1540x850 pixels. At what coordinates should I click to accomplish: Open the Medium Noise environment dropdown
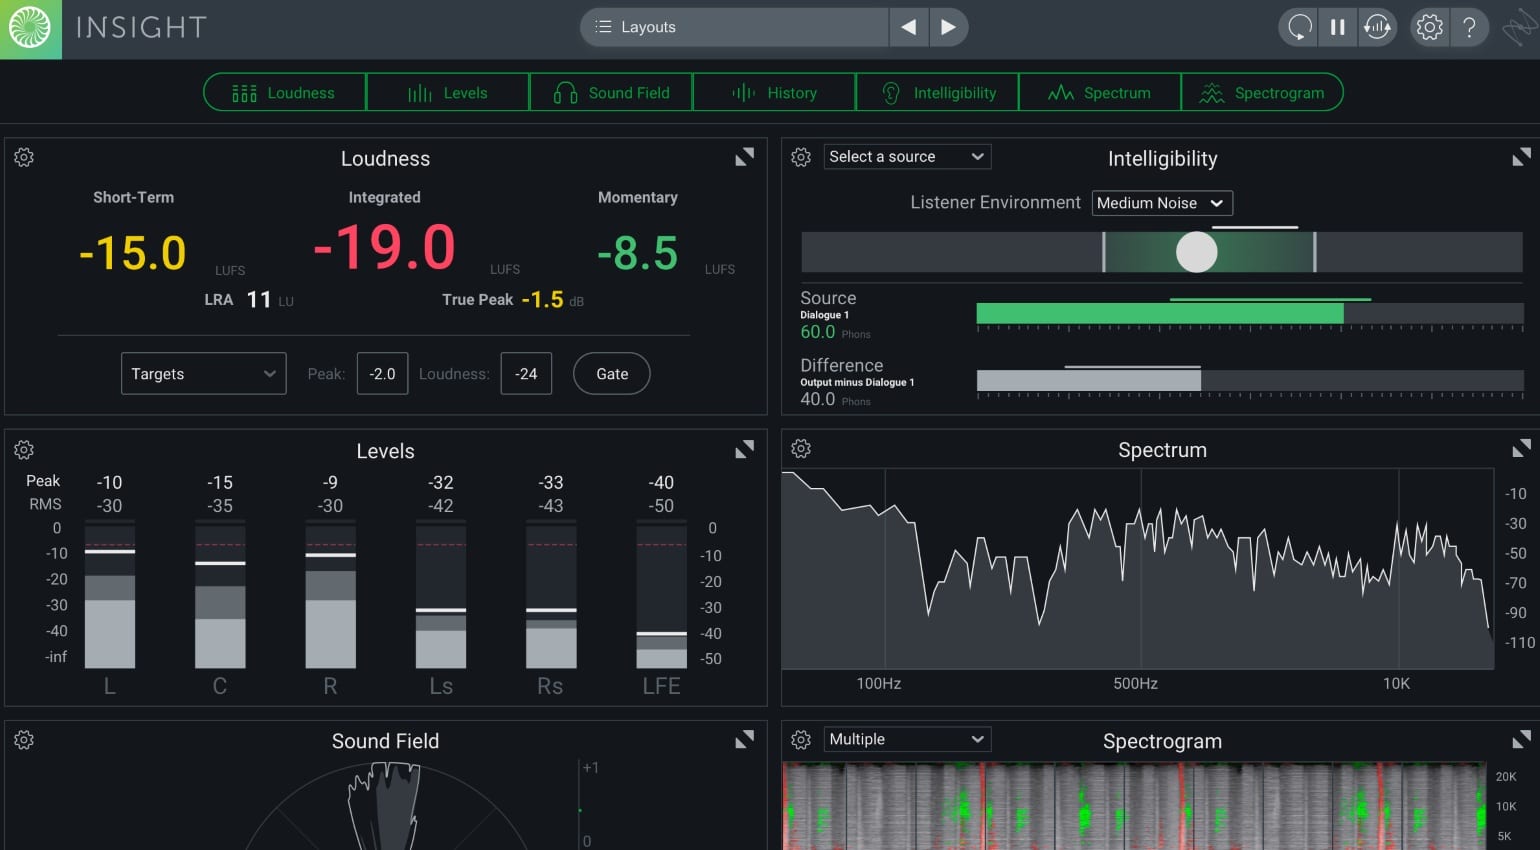click(x=1162, y=203)
